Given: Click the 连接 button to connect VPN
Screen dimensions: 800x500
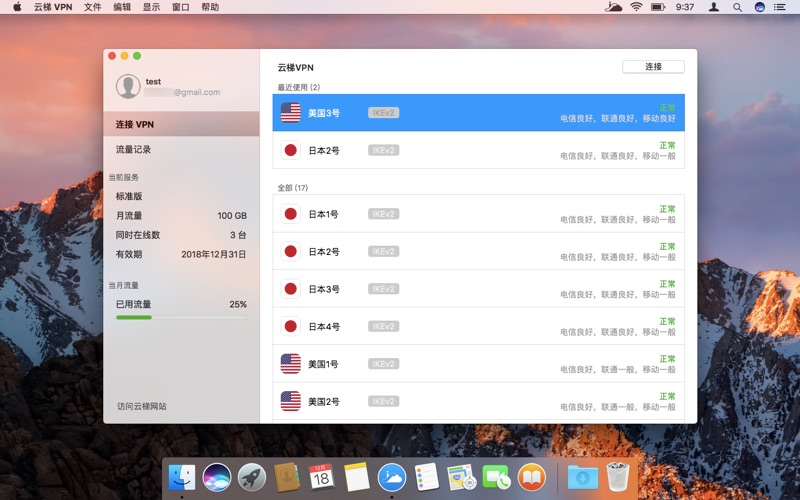Looking at the screenshot, I should (x=653, y=67).
